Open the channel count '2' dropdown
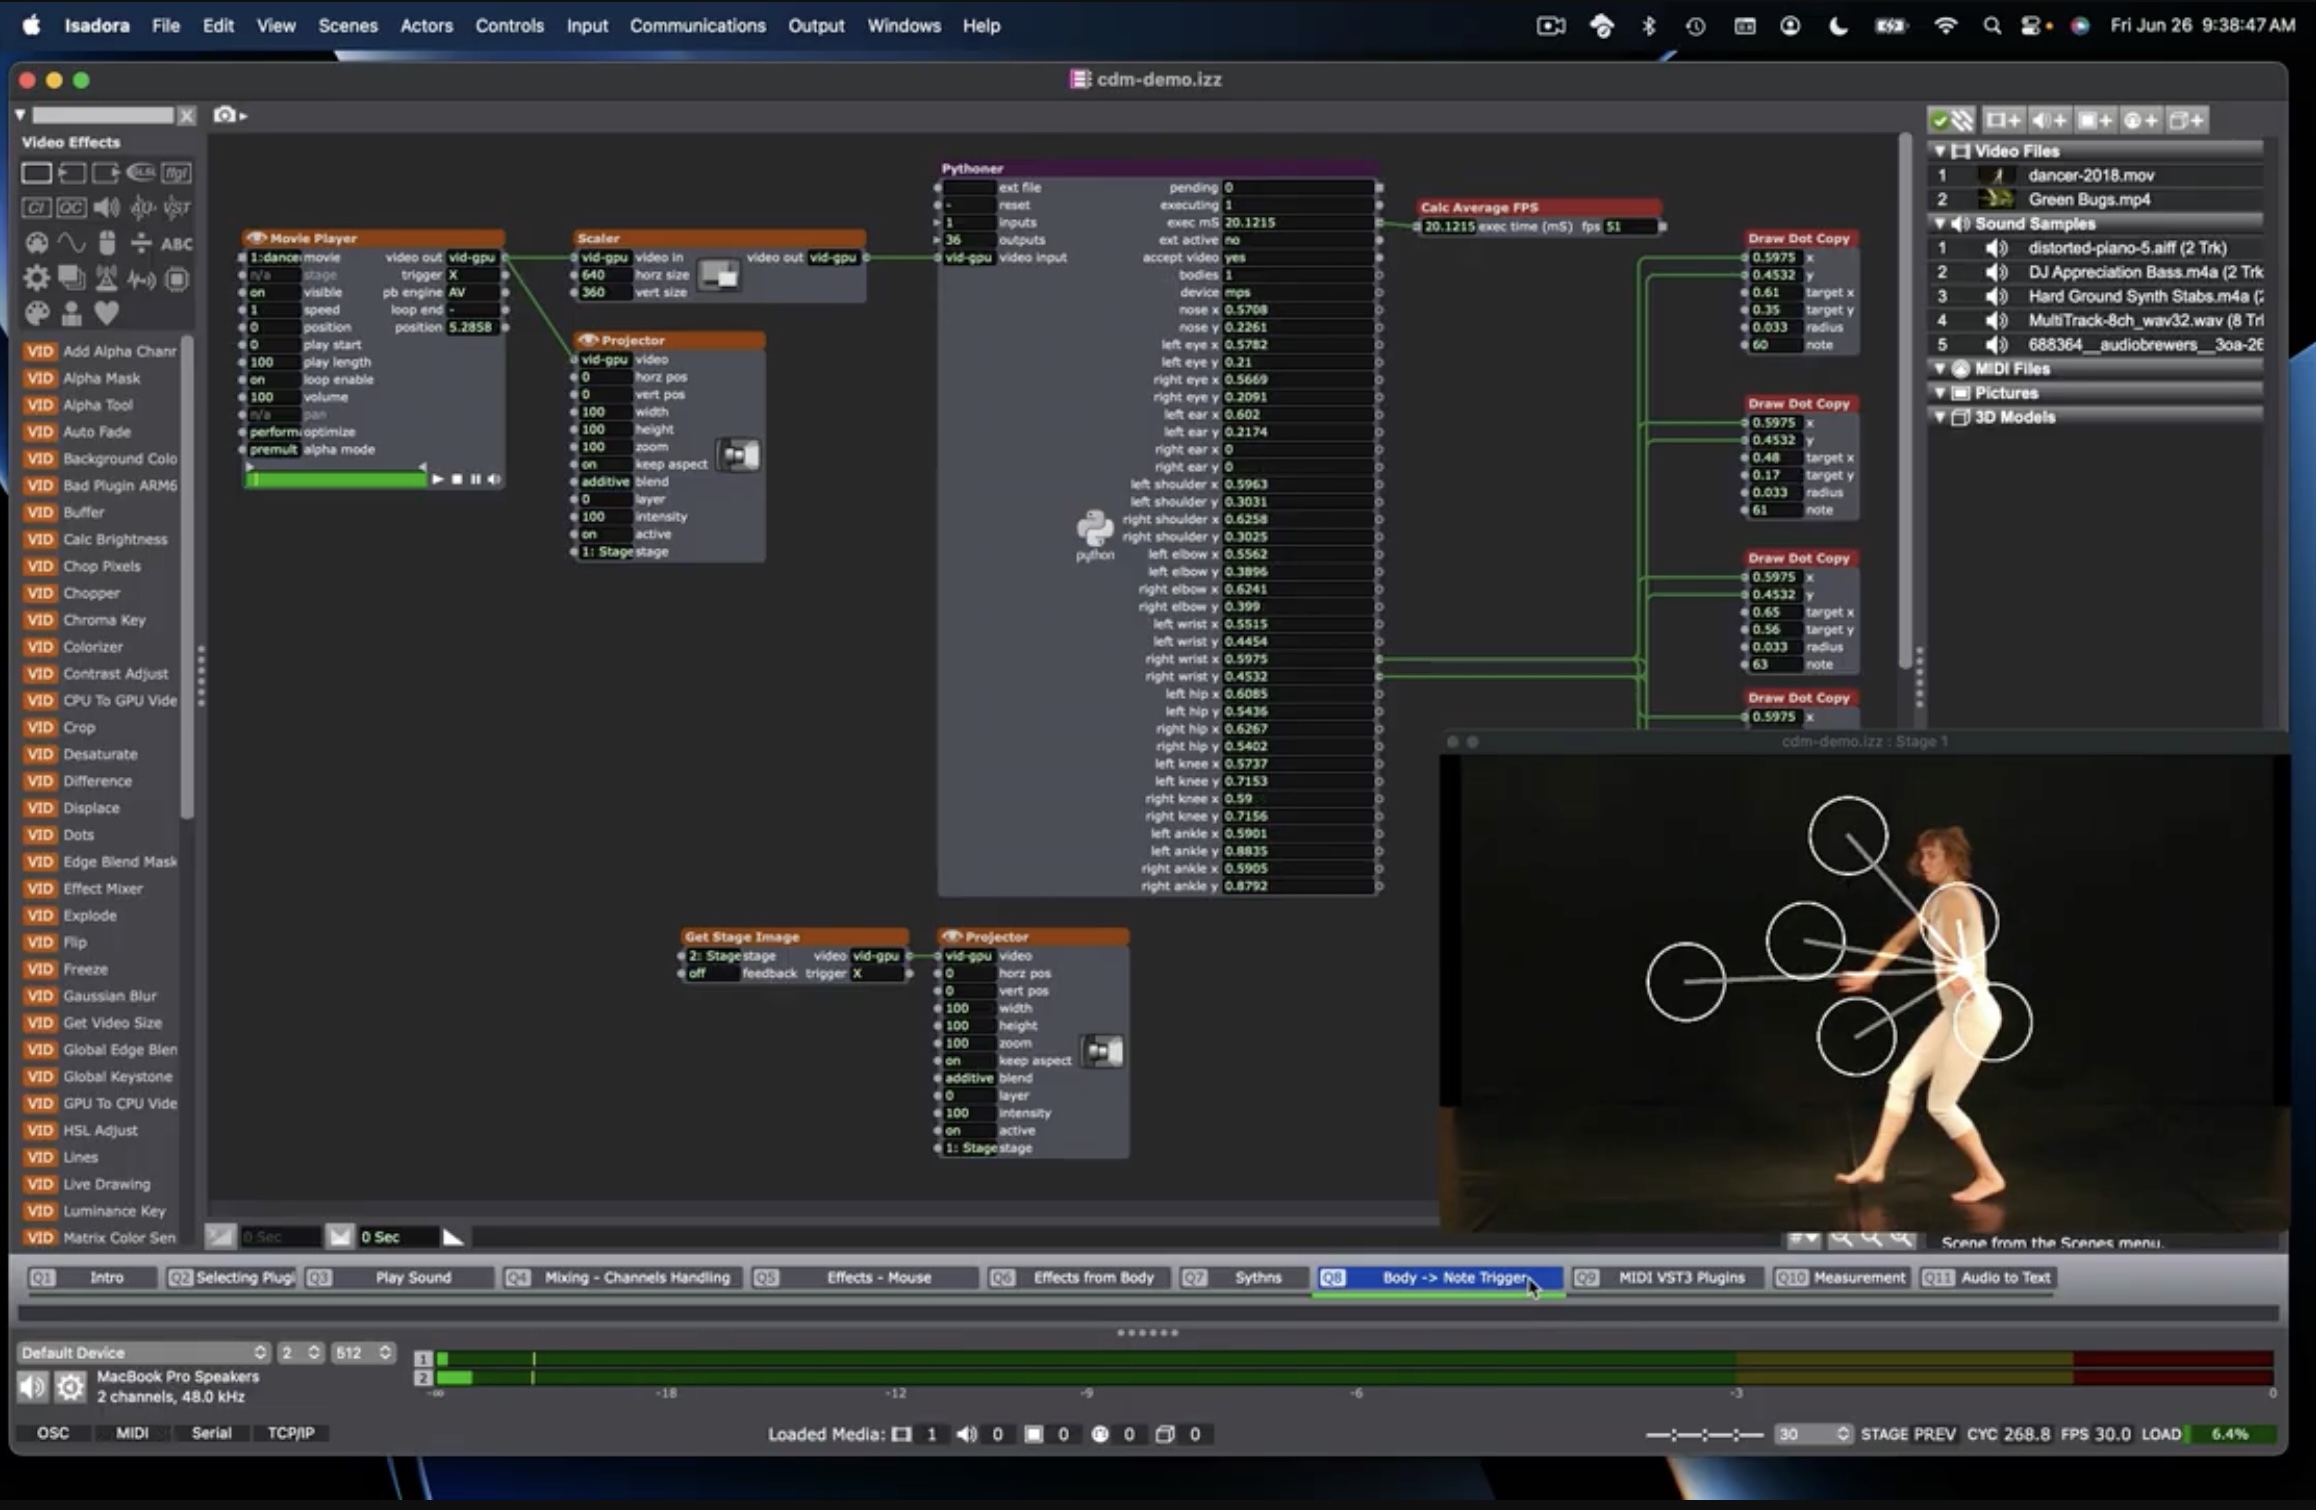Screen dimensions: 2316x1510 tap(300, 1352)
